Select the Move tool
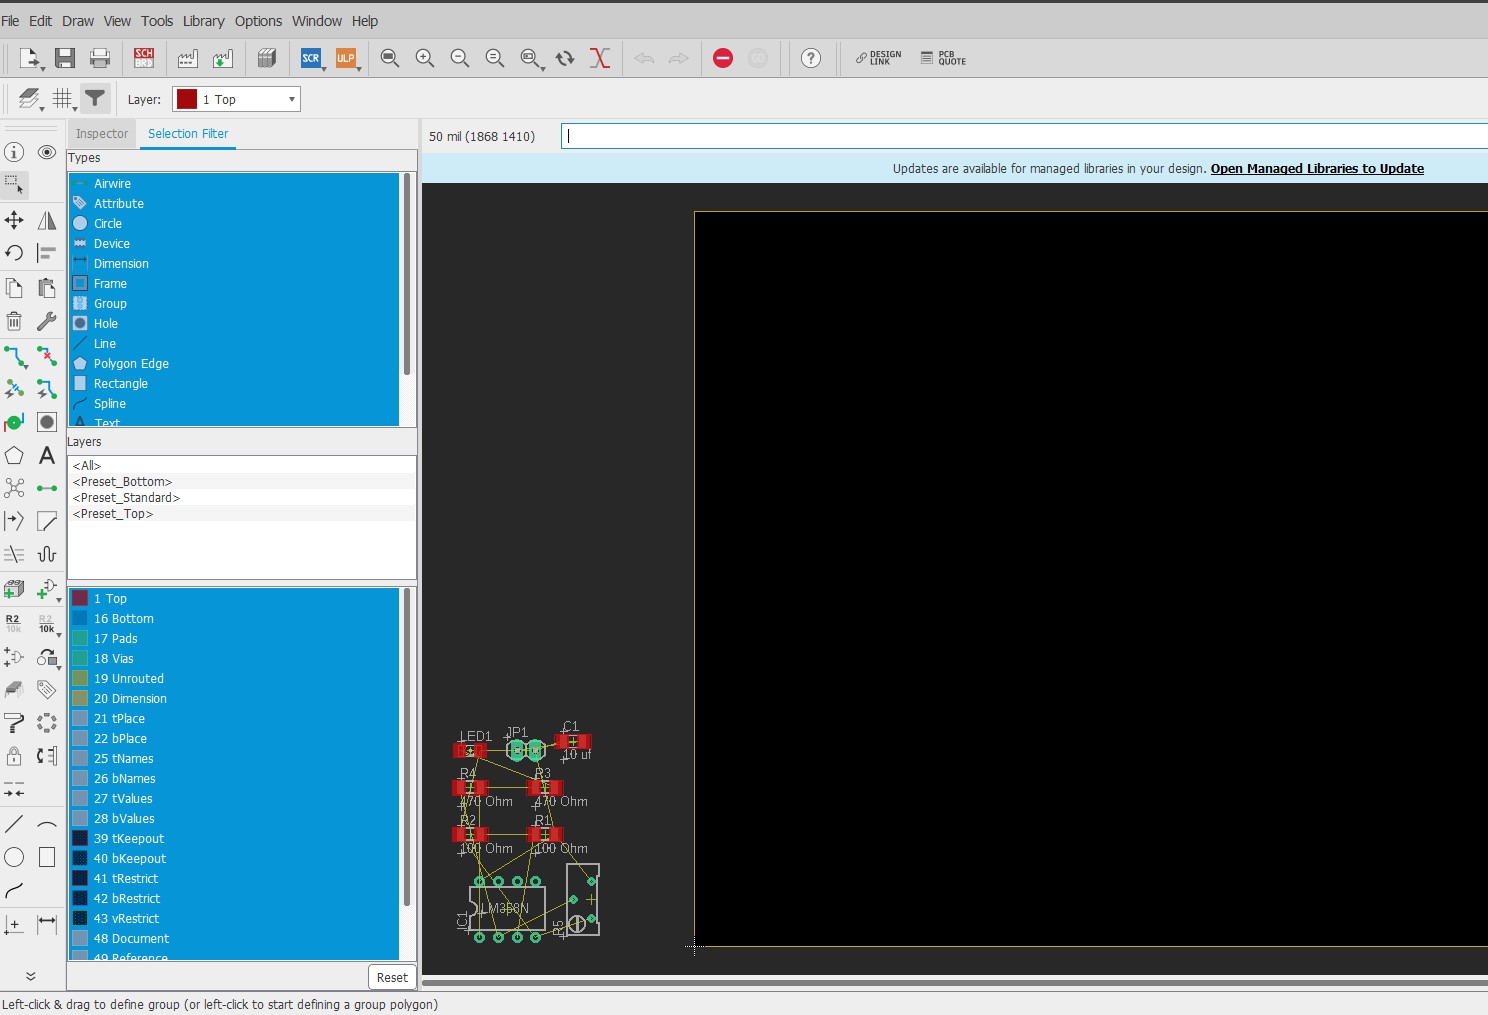 click(x=14, y=220)
